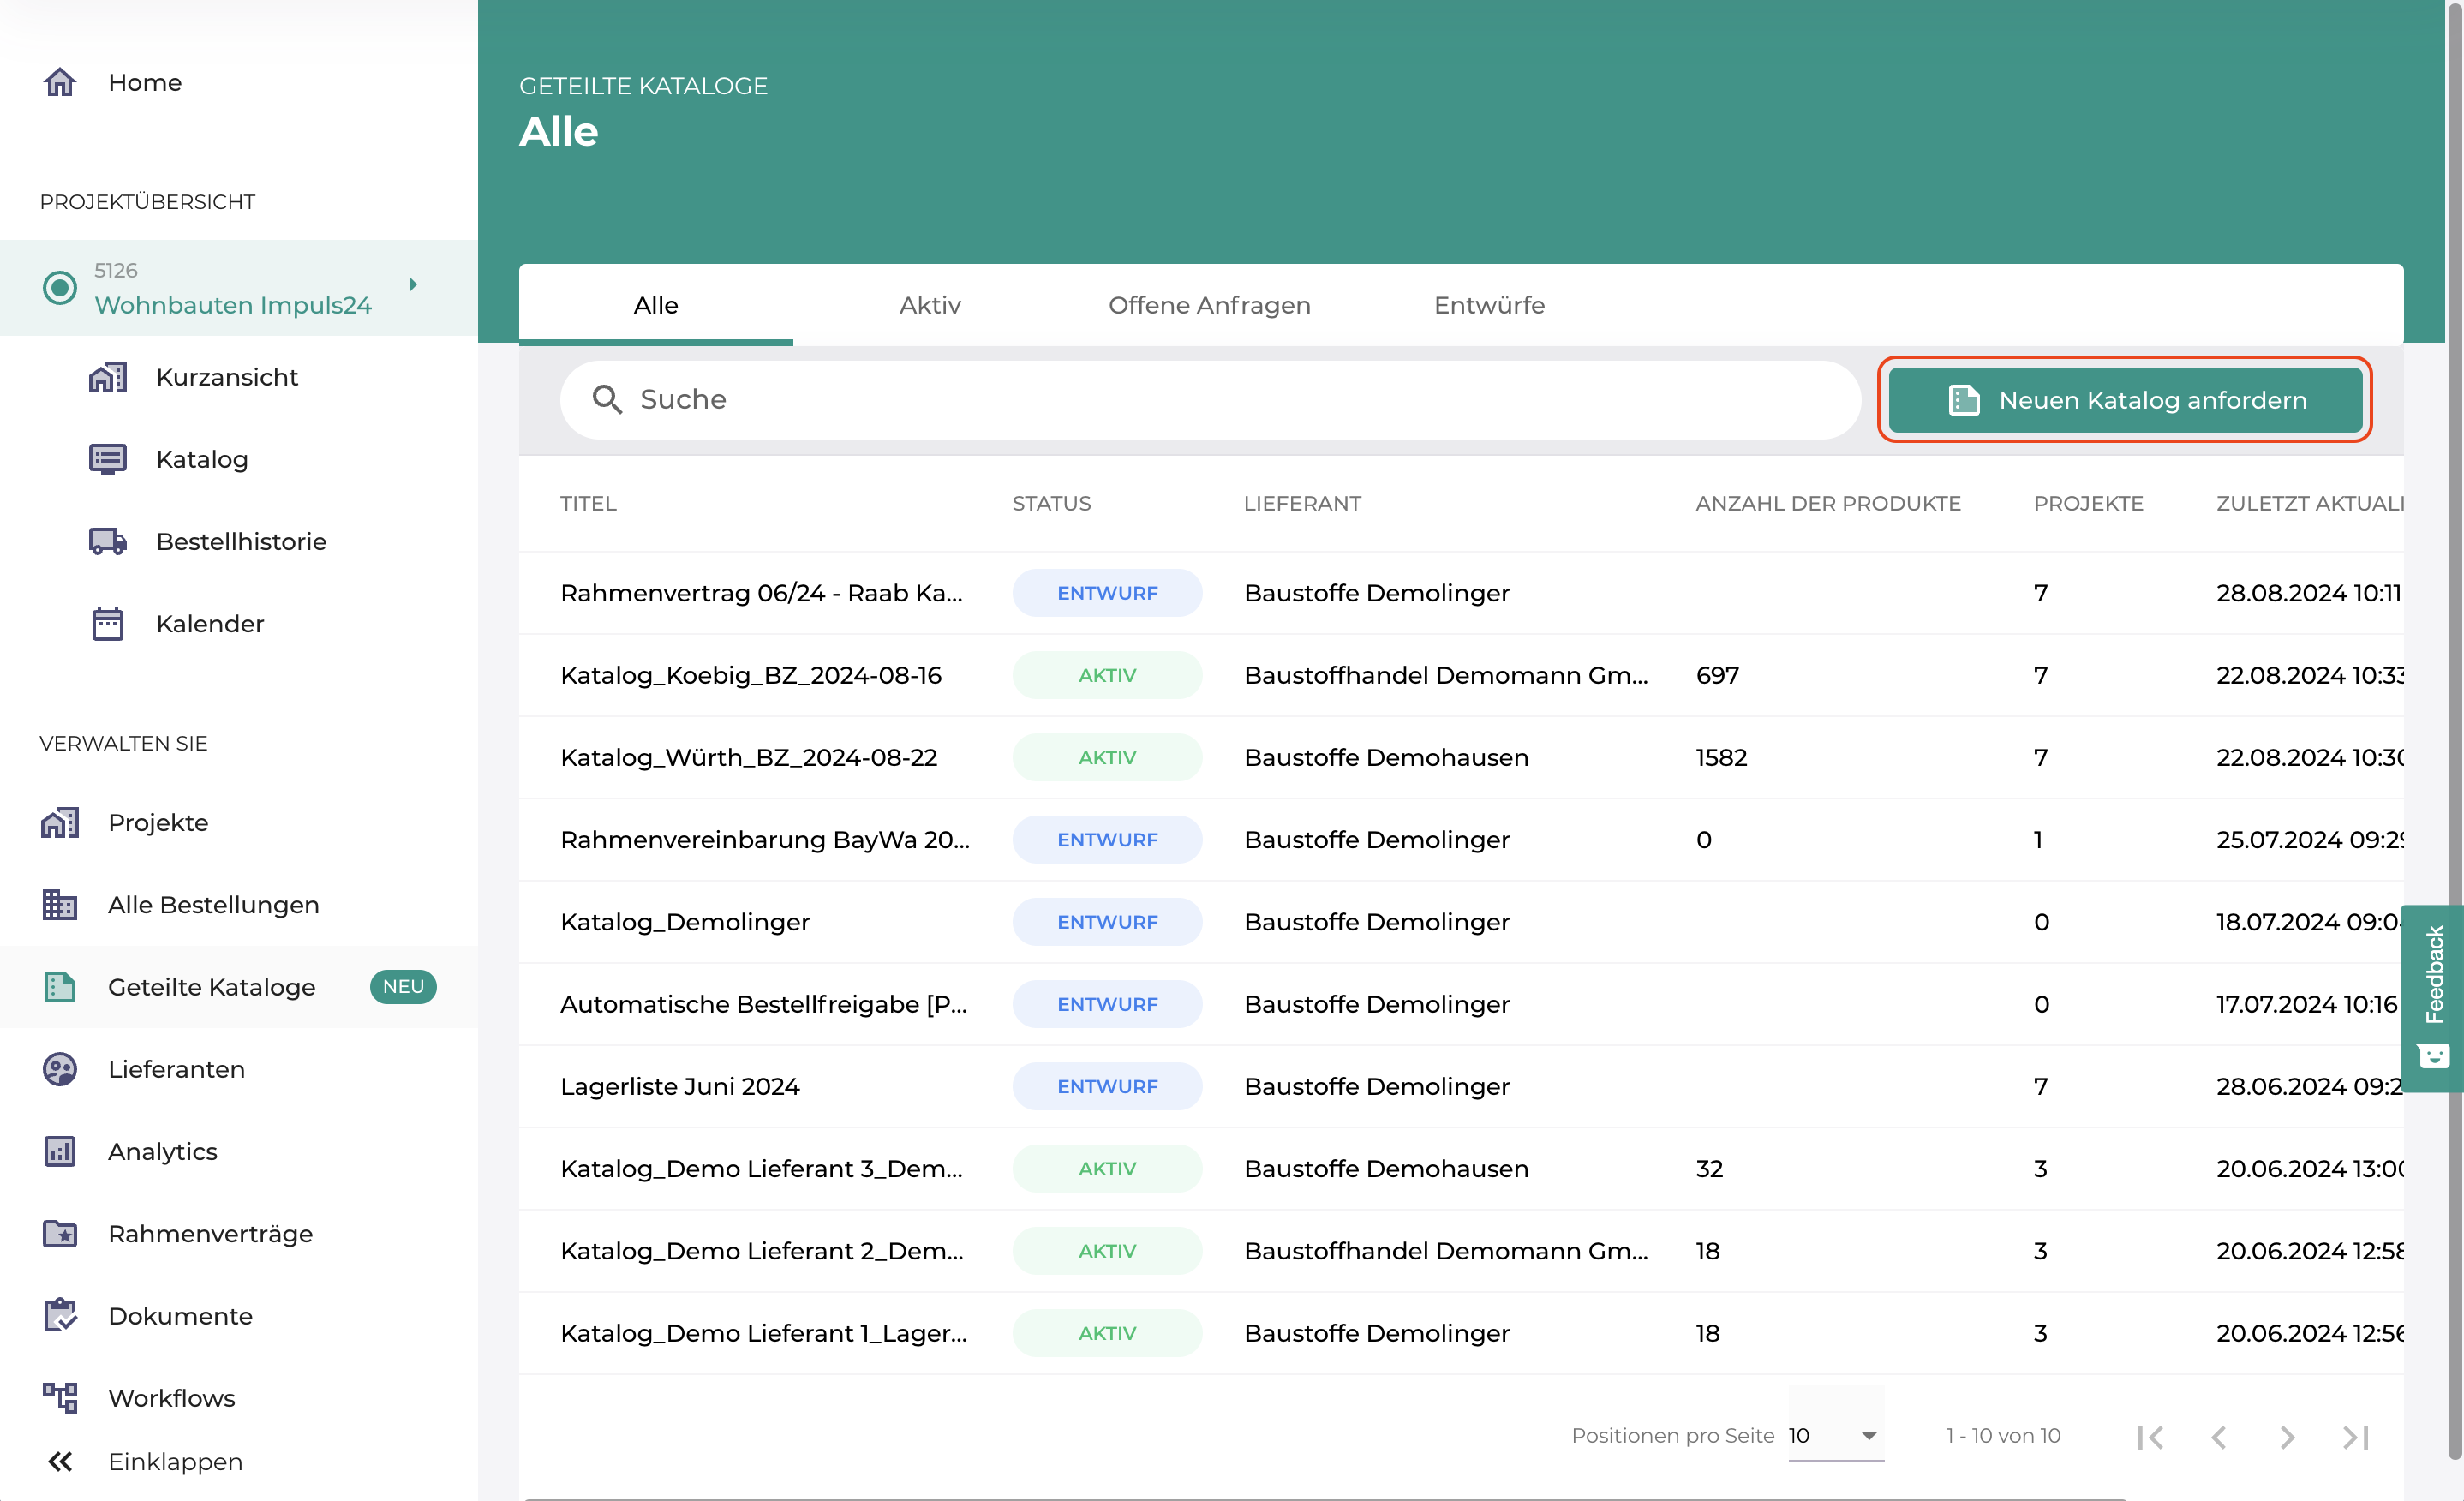Open row Katalog_Demo Lieferant 1_Lager...
Viewport: 2464px width, 1501px height.
click(1461, 1333)
